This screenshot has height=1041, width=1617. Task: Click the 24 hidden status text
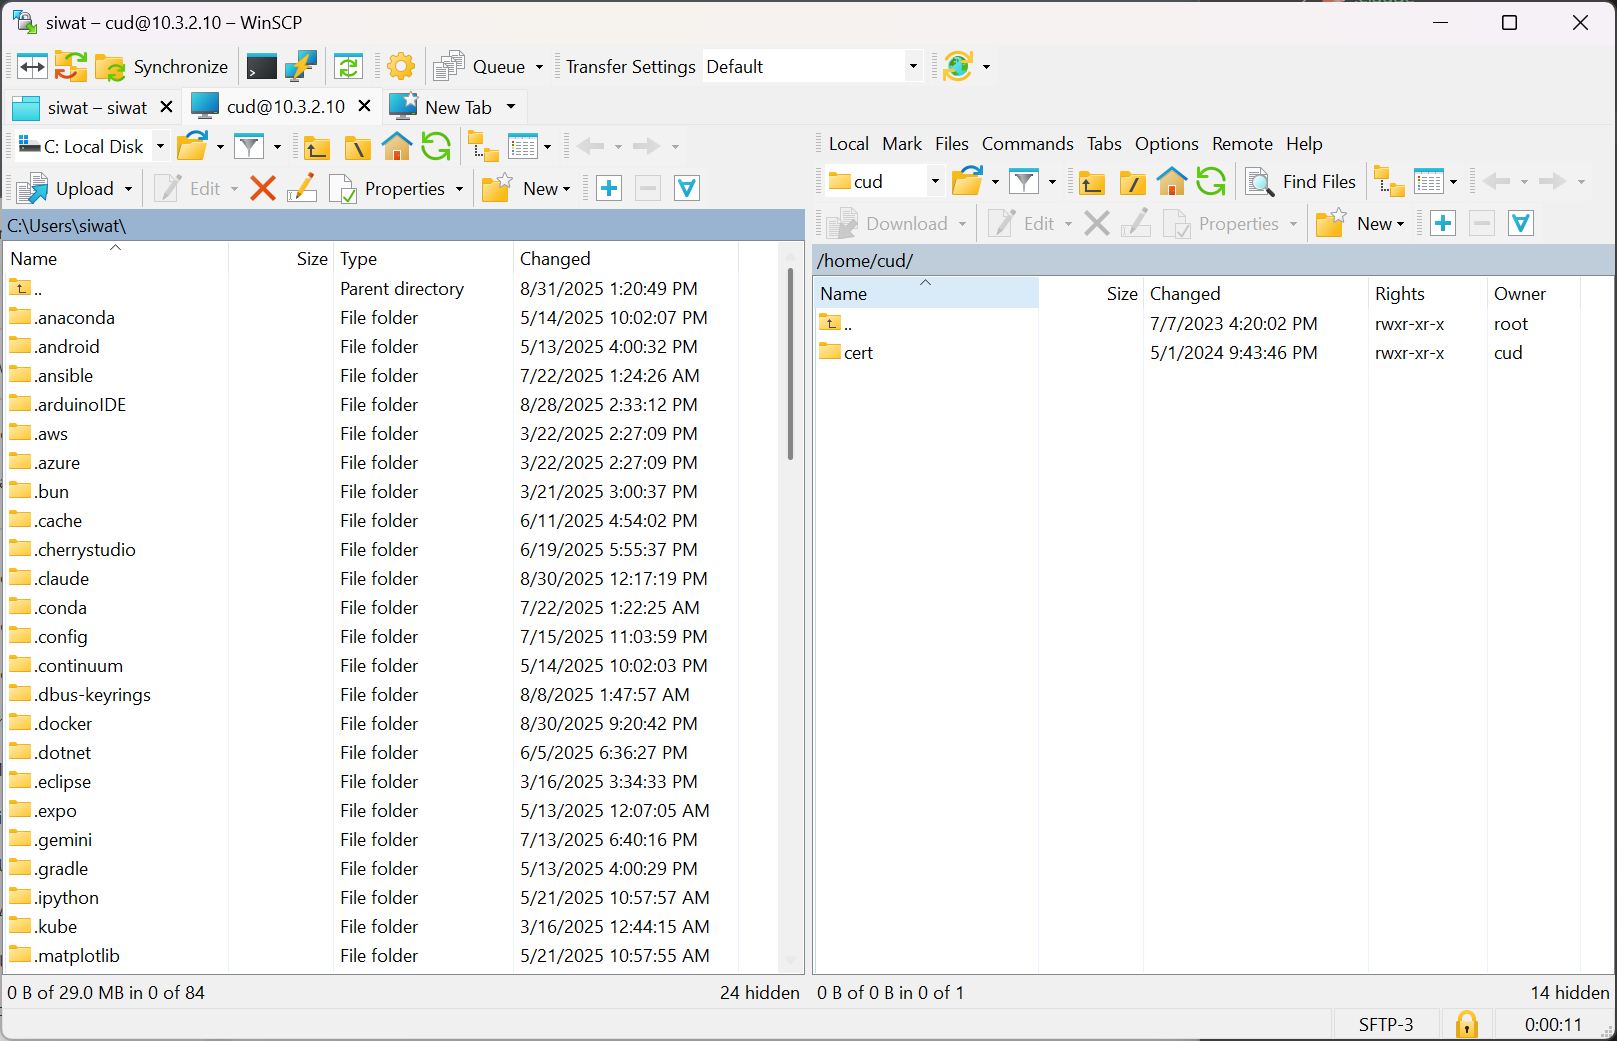(759, 993)
